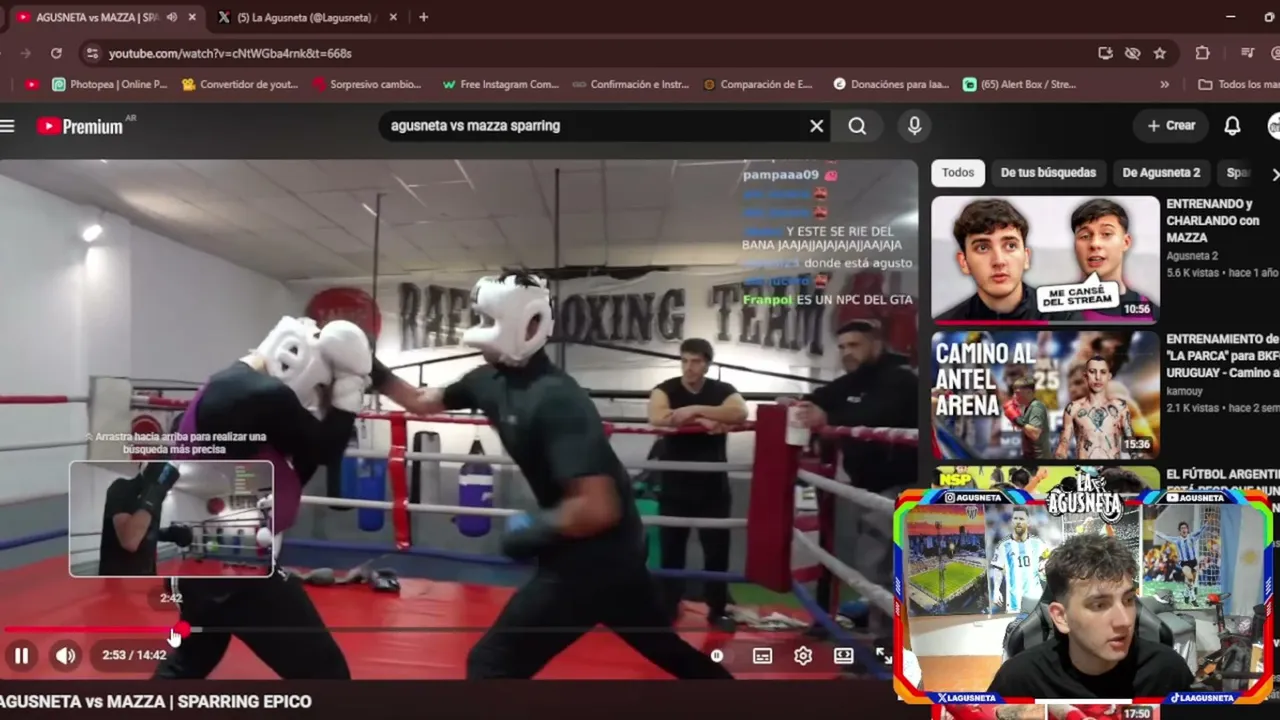1280x720 pixels.
Task: Show more filter chips with the right arrow
Action: 1274,174
